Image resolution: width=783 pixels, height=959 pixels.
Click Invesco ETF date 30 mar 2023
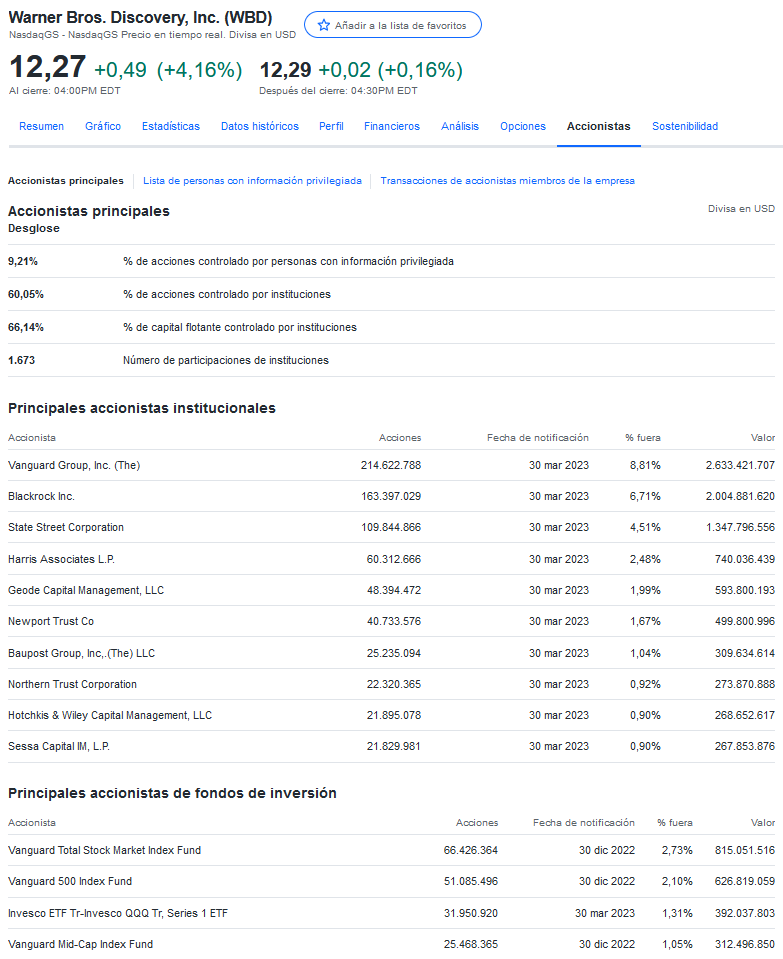click(x=605, y=913)
